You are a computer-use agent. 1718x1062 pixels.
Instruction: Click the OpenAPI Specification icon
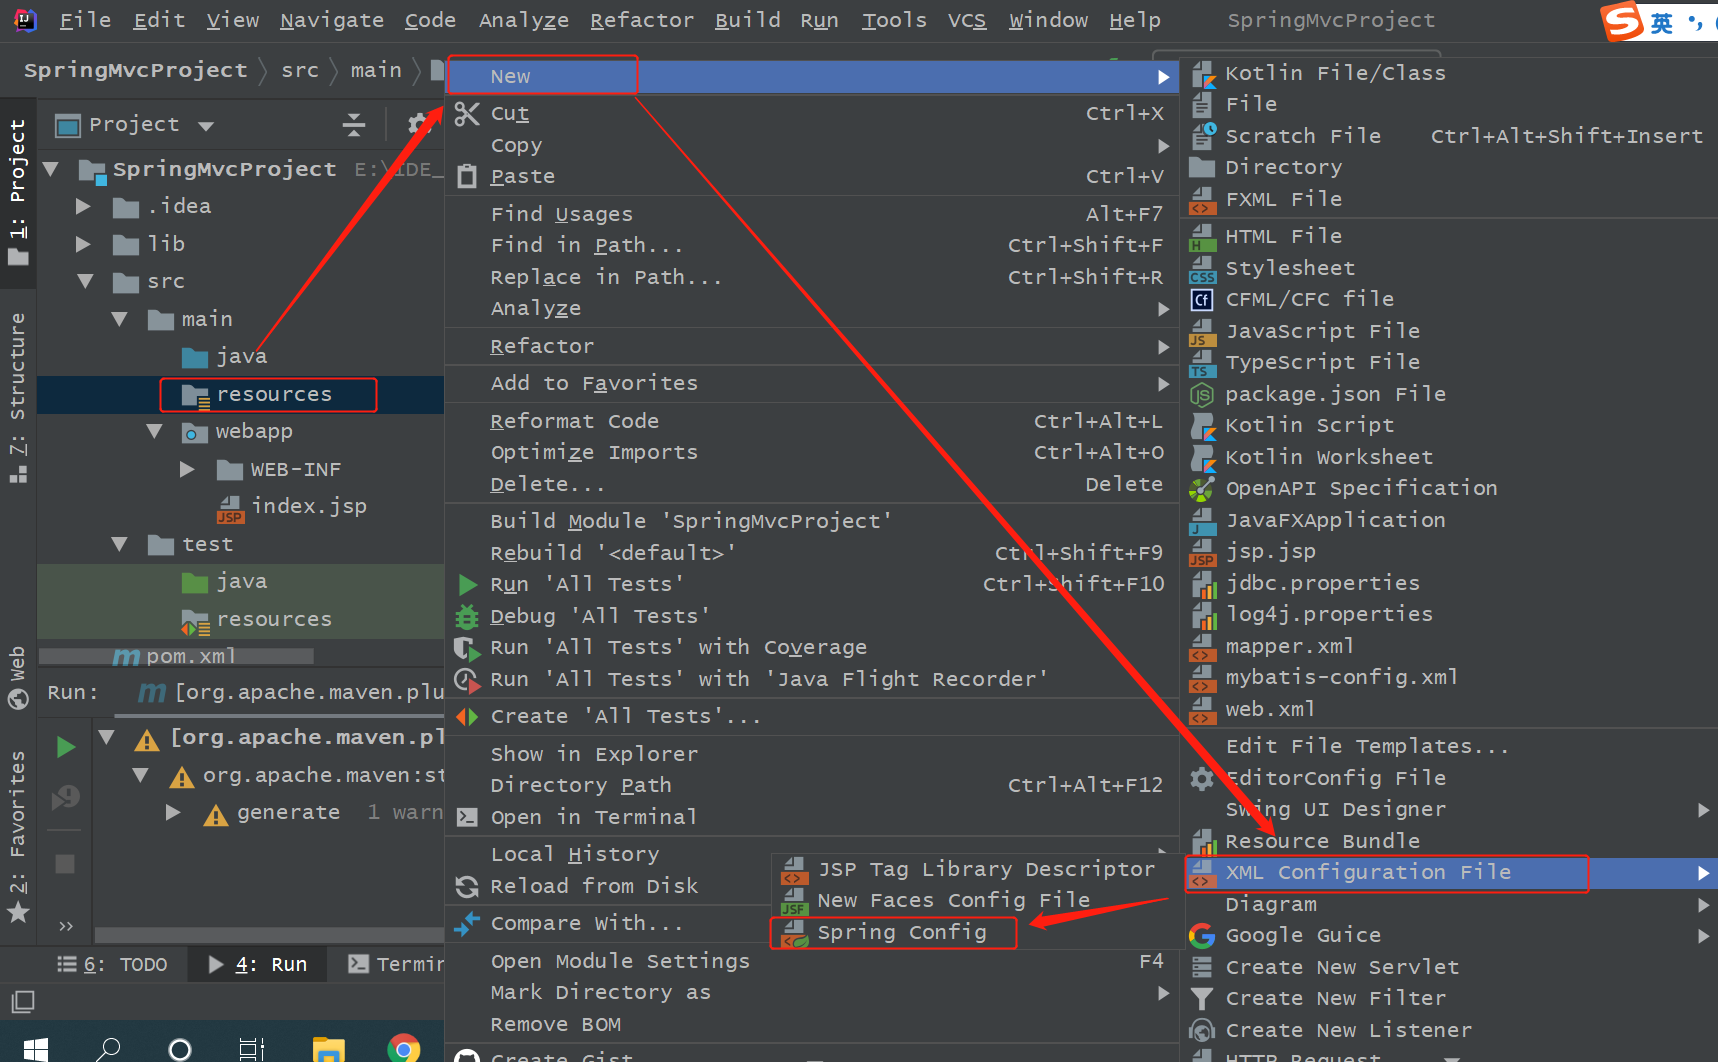tap(1203, 489)
